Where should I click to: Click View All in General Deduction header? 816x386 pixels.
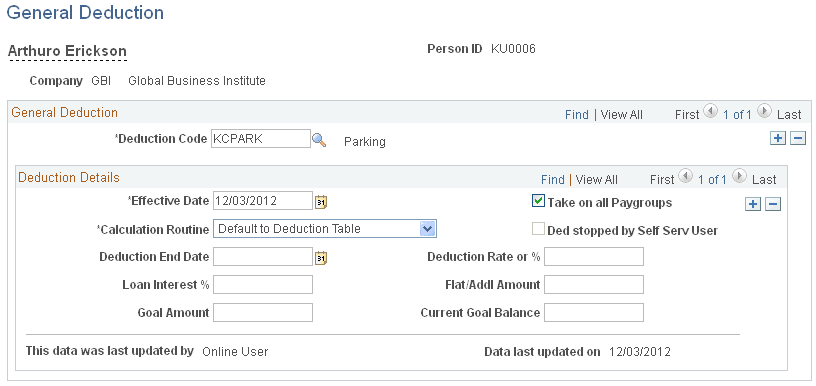point(621,114)
